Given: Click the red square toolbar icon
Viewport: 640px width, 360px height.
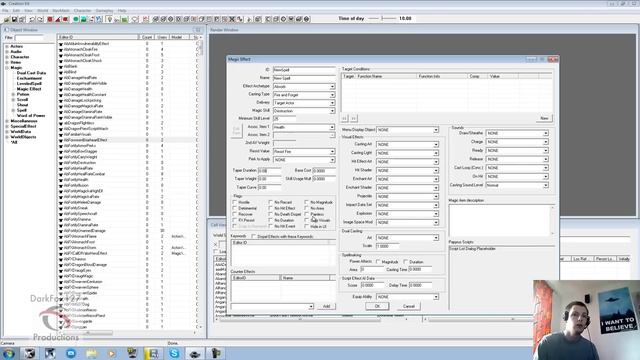Looking at the screenshot, I should 50,19.
